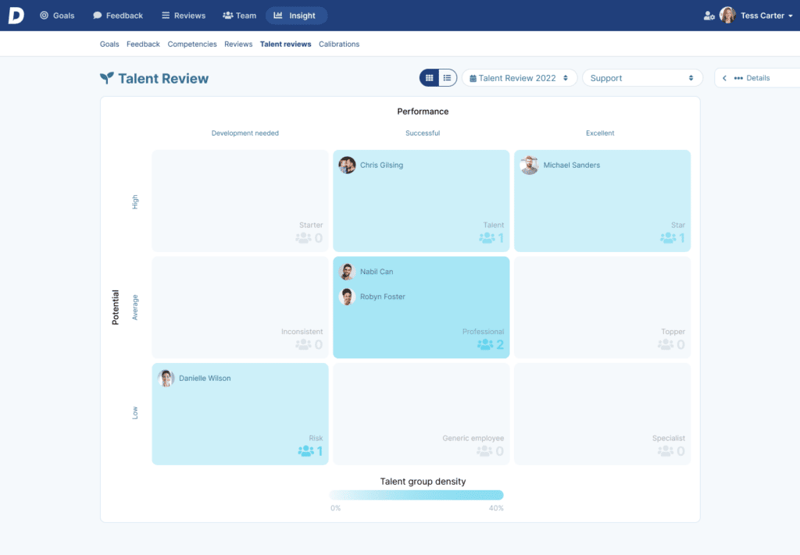
Task: Click Danielle Wilson's avatar in Risk box
Action: 166,378
